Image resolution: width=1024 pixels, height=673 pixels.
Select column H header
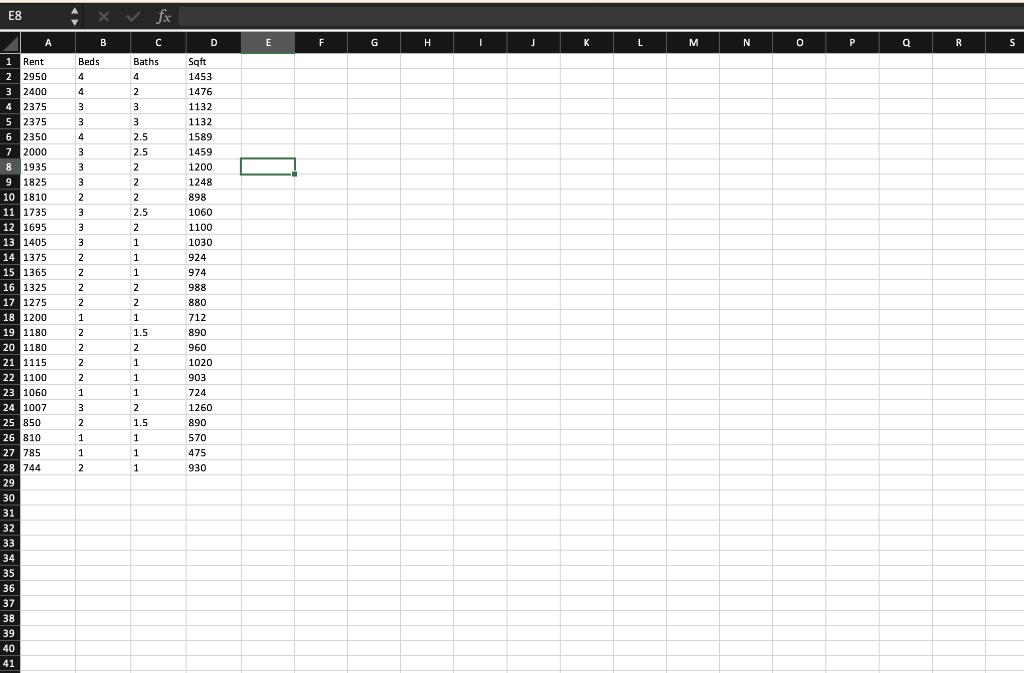coord(427,42)
